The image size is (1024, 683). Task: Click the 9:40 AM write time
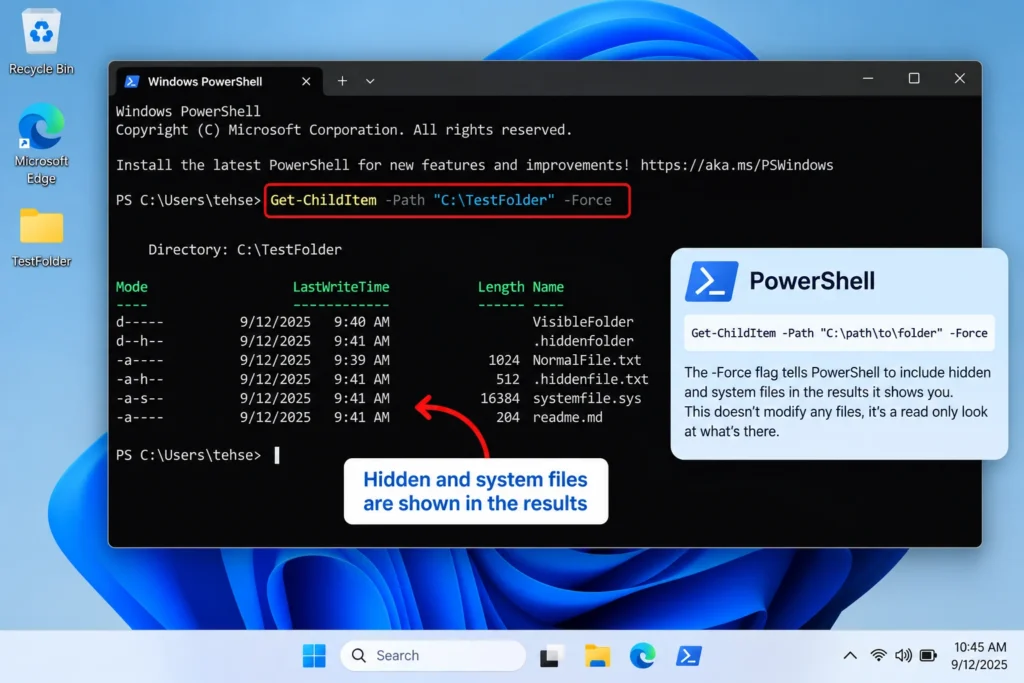[x=361, y=322]
